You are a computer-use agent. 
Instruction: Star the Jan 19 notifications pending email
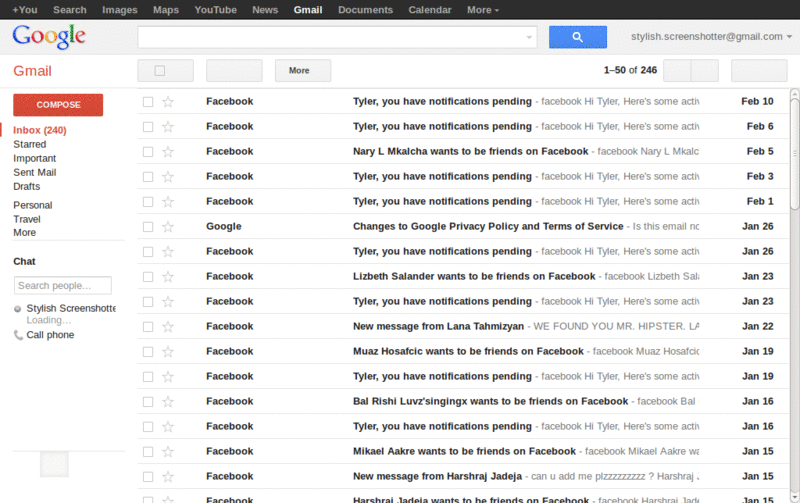pos(168,376)
